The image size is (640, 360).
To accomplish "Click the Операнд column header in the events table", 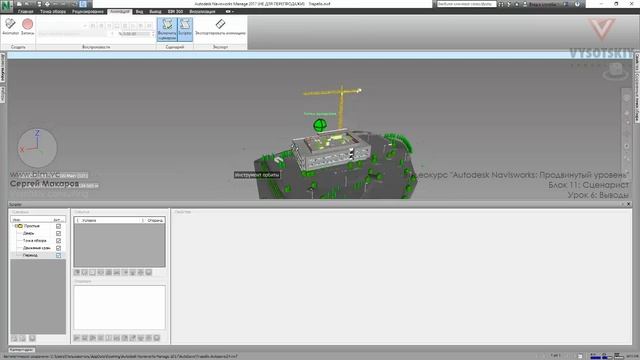I will 155,220.
